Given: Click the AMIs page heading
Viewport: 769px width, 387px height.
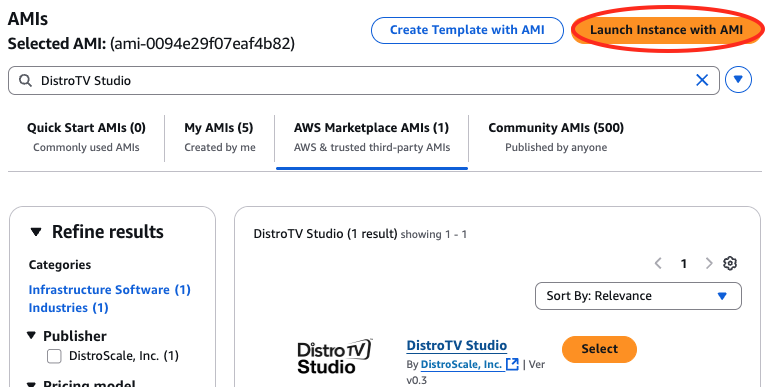Looking at the screenshot, I should click(x=28, y=19).
